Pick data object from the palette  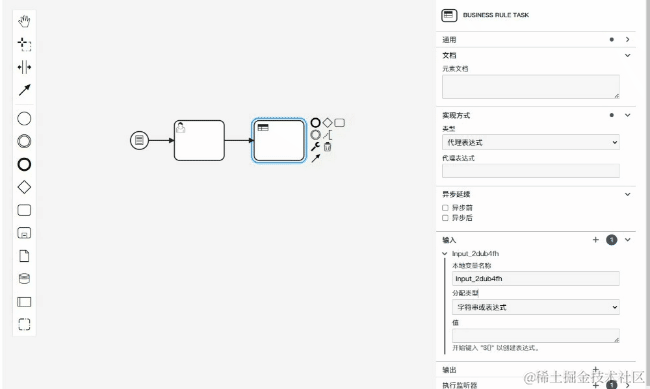(x=24, y=256)
